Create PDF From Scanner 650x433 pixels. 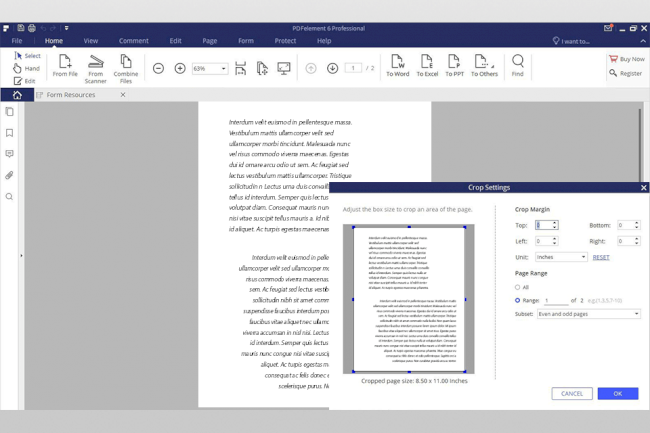(x=96, y=69)
